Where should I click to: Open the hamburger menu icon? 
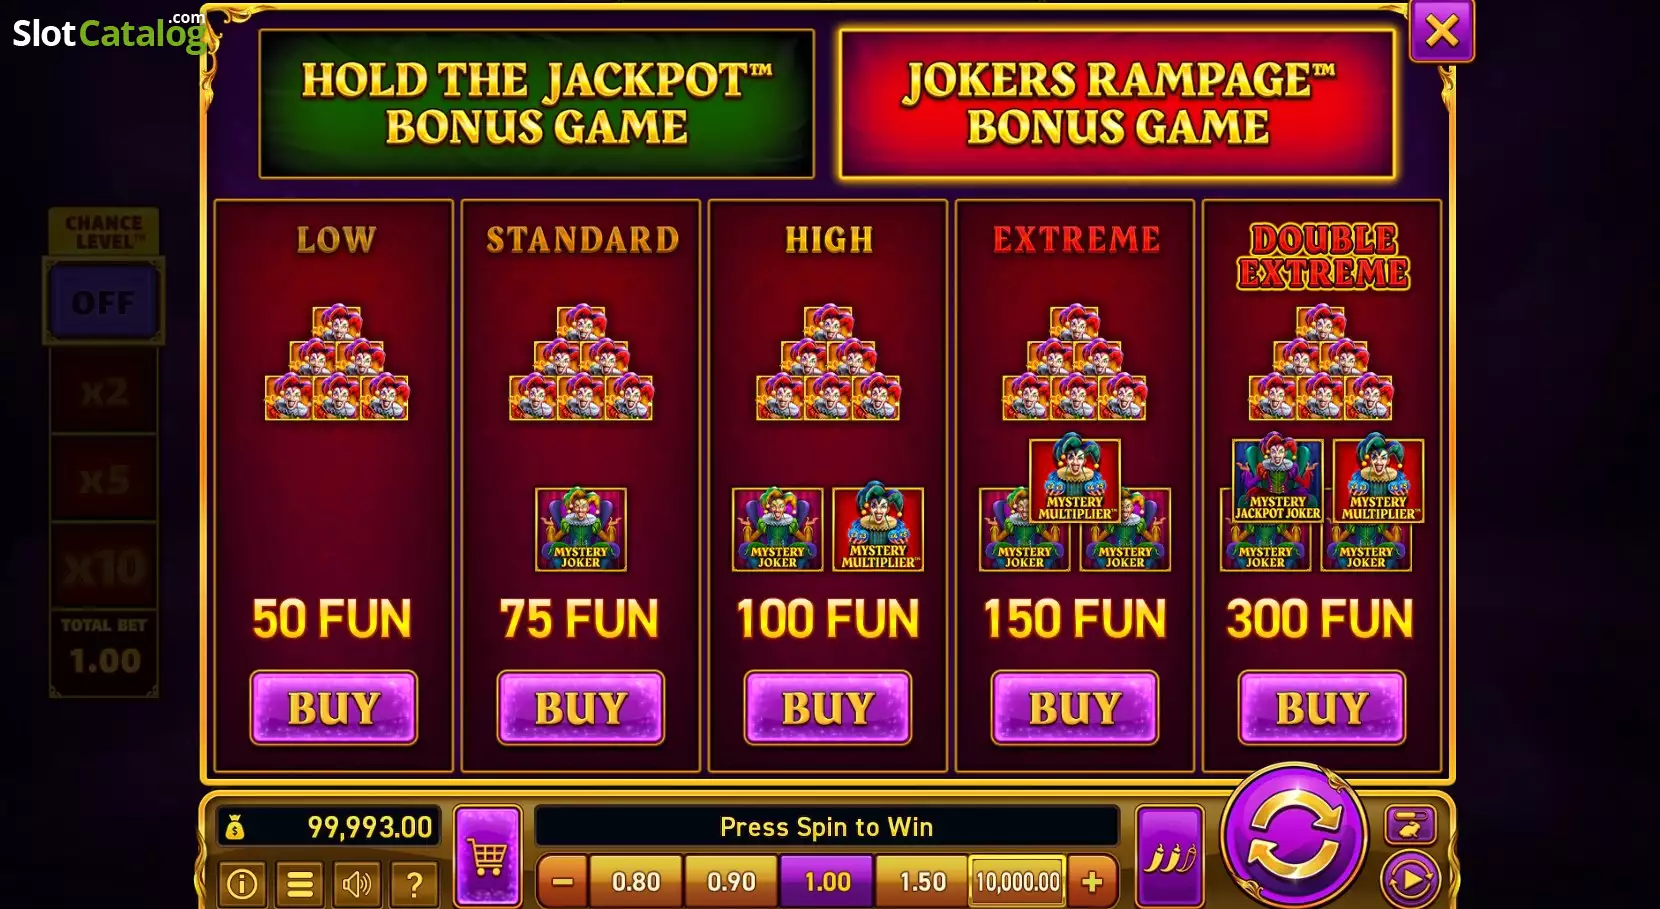tap(300, 883)
